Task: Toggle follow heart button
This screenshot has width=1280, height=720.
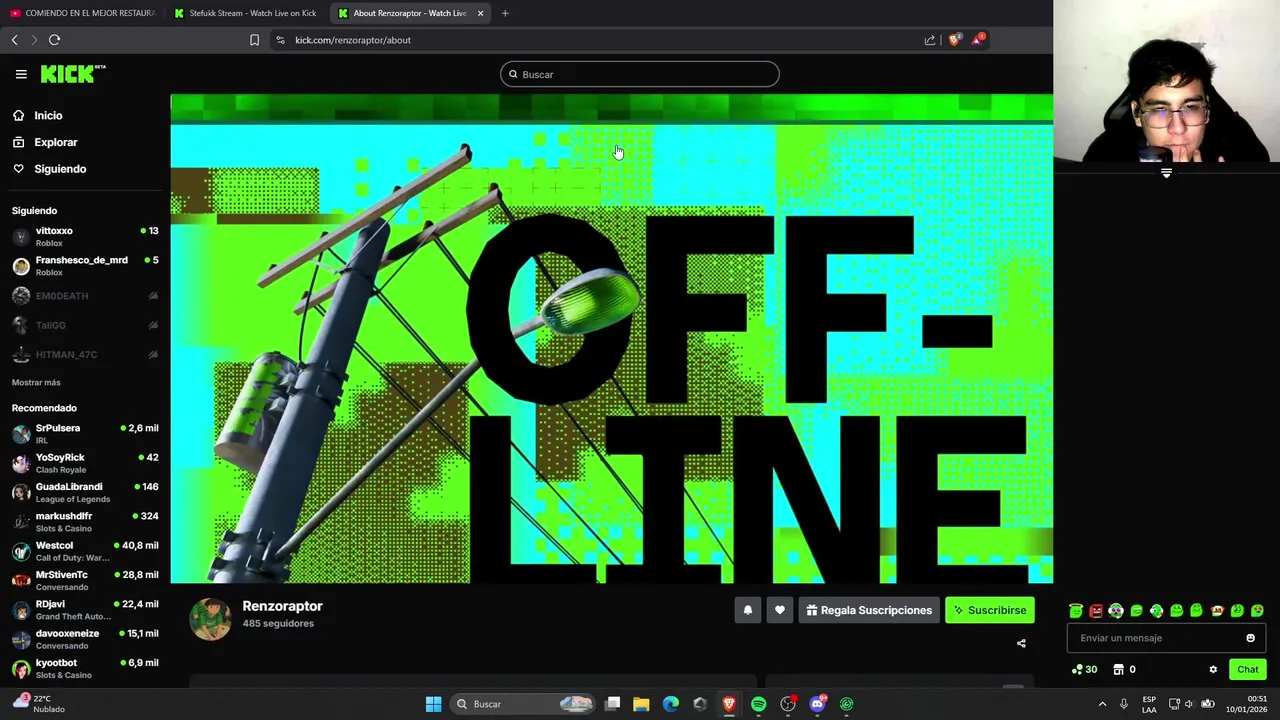Action: click(780, 610)
